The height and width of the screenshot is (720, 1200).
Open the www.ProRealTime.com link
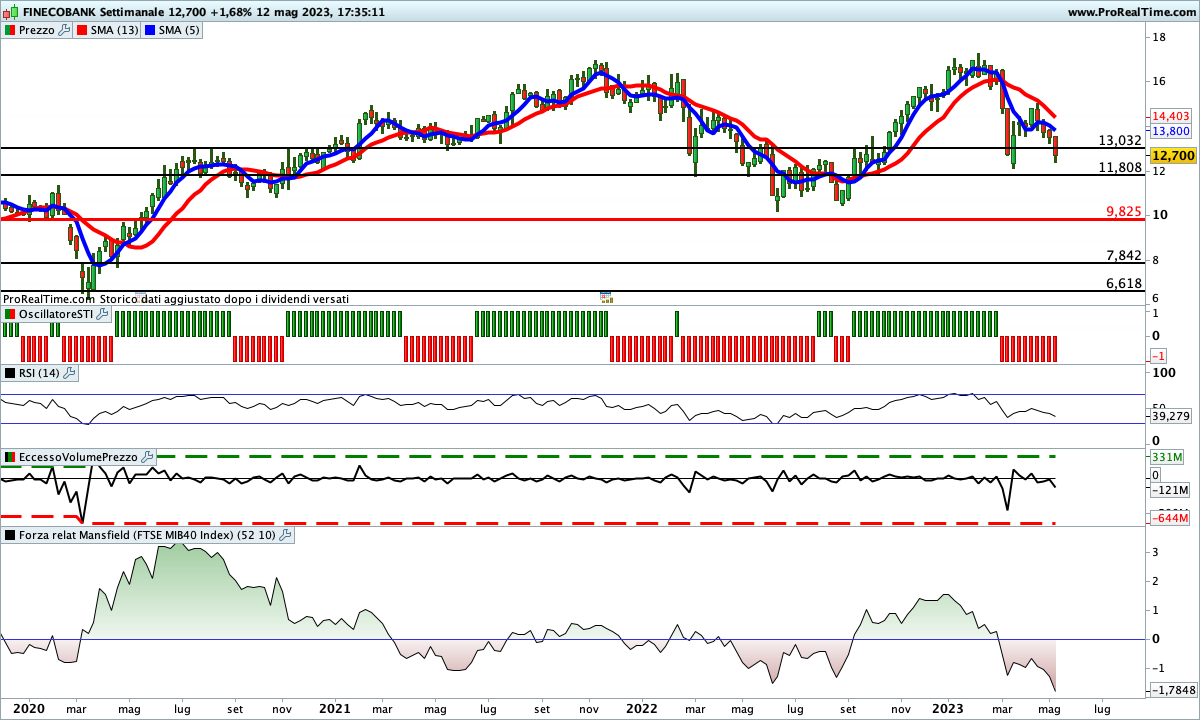1131,13
